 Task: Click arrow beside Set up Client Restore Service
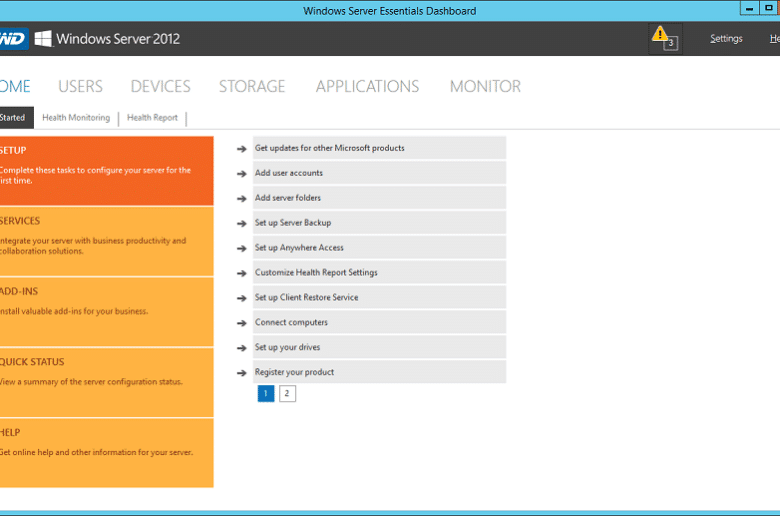242,298
